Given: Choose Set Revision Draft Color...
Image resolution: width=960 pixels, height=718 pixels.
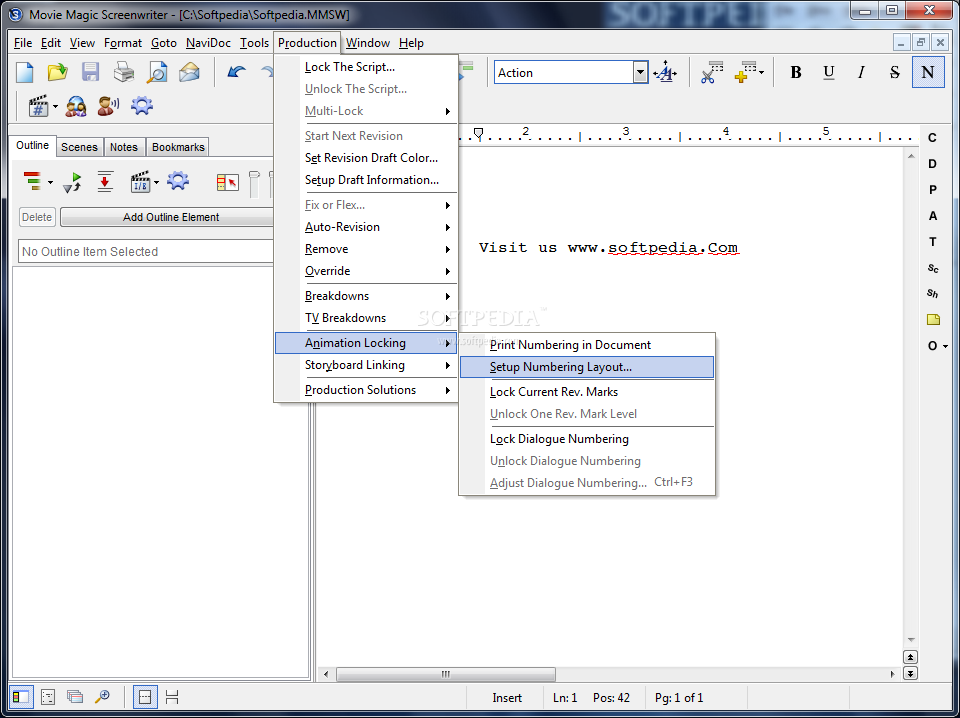Looking at the screenshot, I should click(366, 158).
